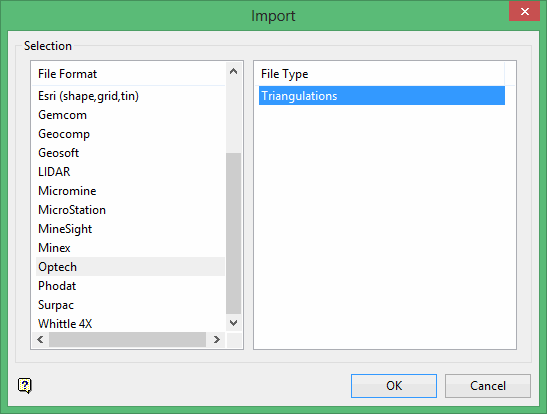Select the Surpac file format

[130, 305]
